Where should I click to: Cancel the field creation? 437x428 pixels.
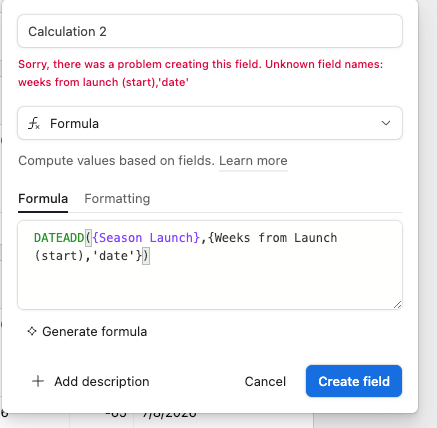click(x=265, y=381)
